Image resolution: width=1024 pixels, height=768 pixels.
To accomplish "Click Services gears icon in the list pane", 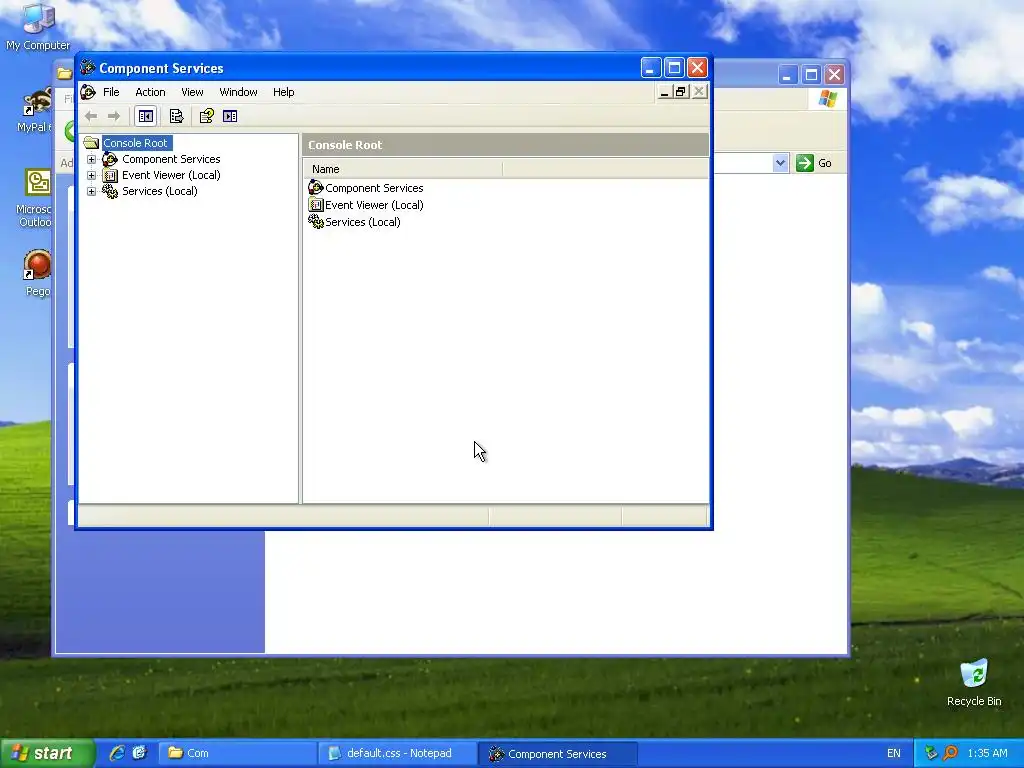I will [315, 222].
